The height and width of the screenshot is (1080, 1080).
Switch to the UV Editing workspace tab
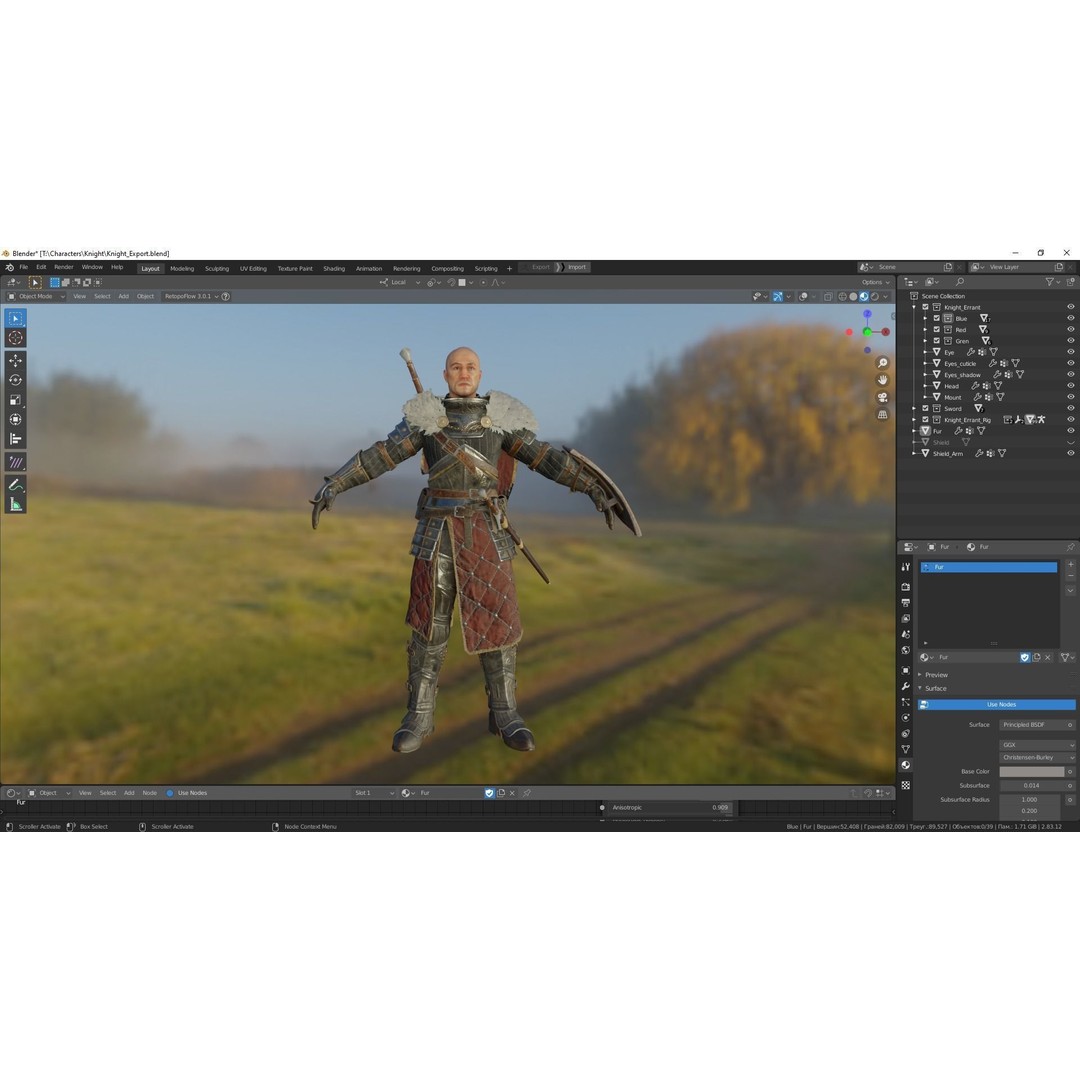253,269
